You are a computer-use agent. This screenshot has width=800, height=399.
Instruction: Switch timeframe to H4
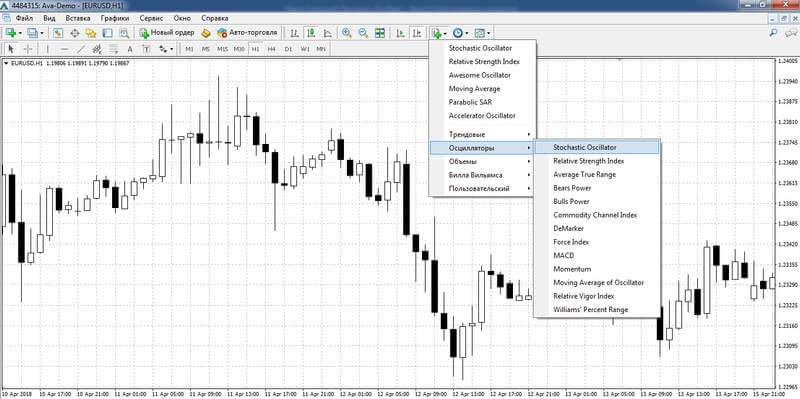[x=271, y=49]
